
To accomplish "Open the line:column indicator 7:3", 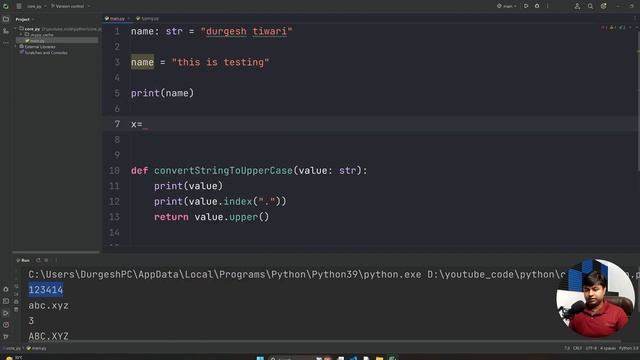I will tap(567, 348).
